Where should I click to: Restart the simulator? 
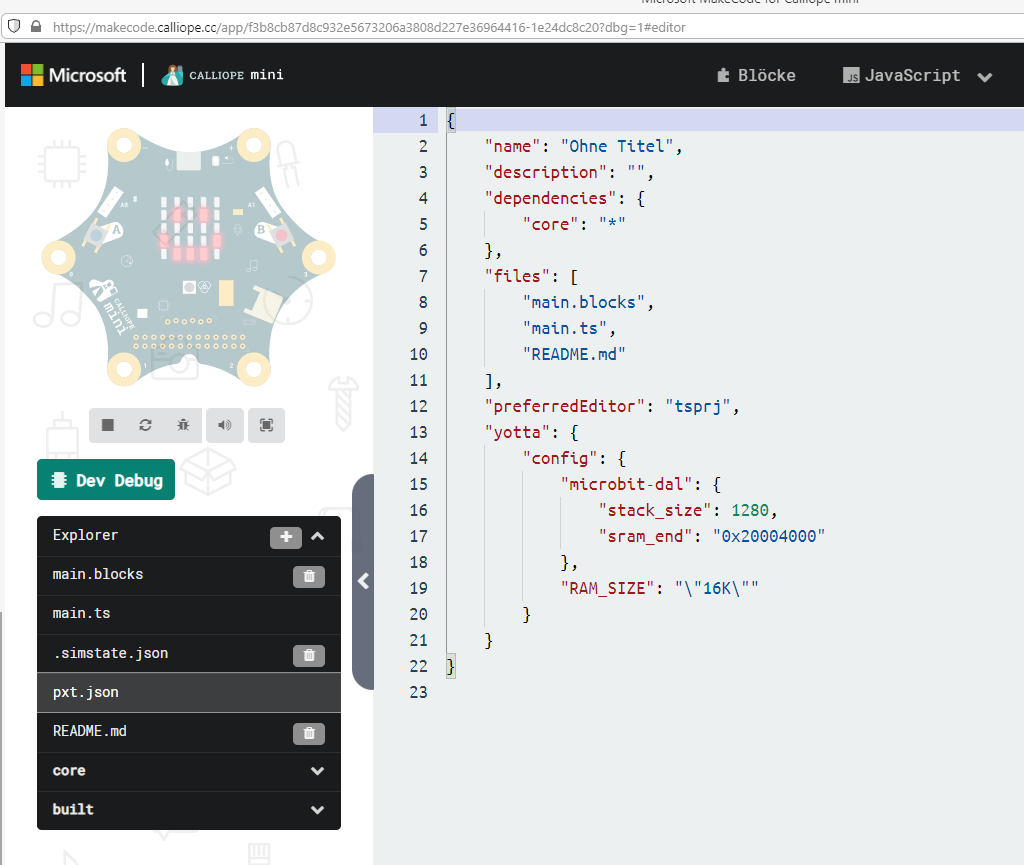pyautogui.click(x=145, y=425)
